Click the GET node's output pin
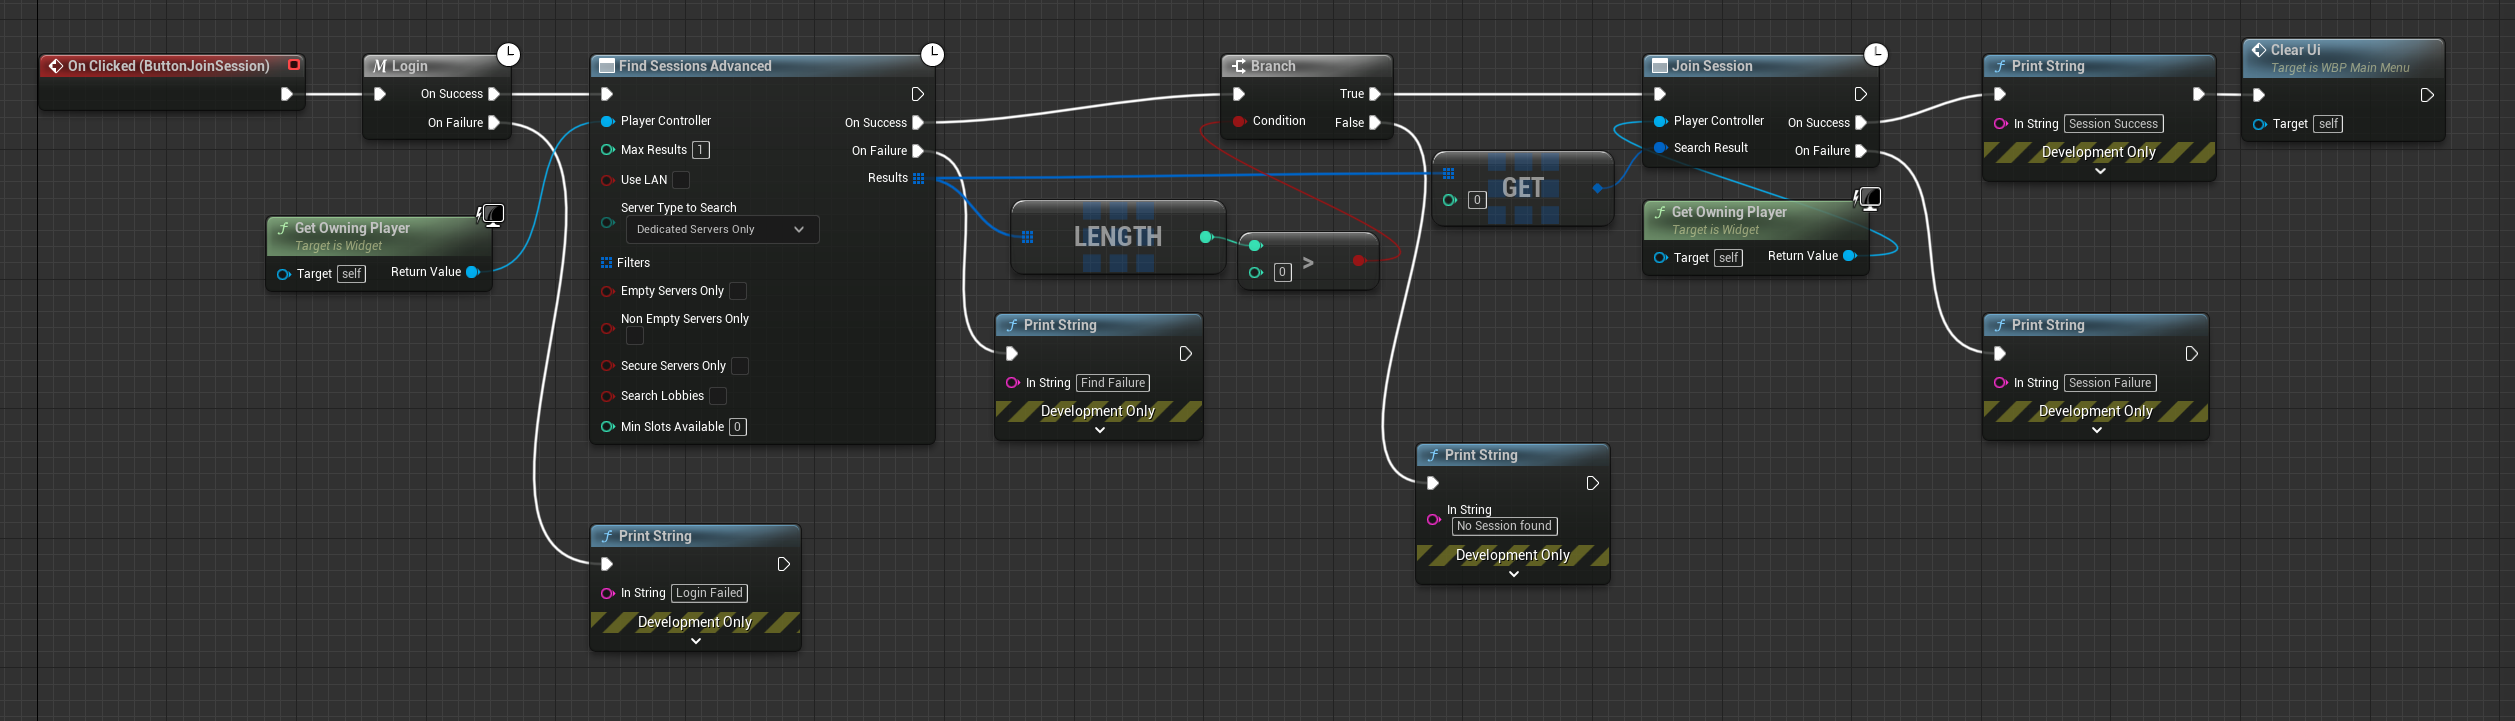The image size is (2515, 721). tap(1597, 188)
